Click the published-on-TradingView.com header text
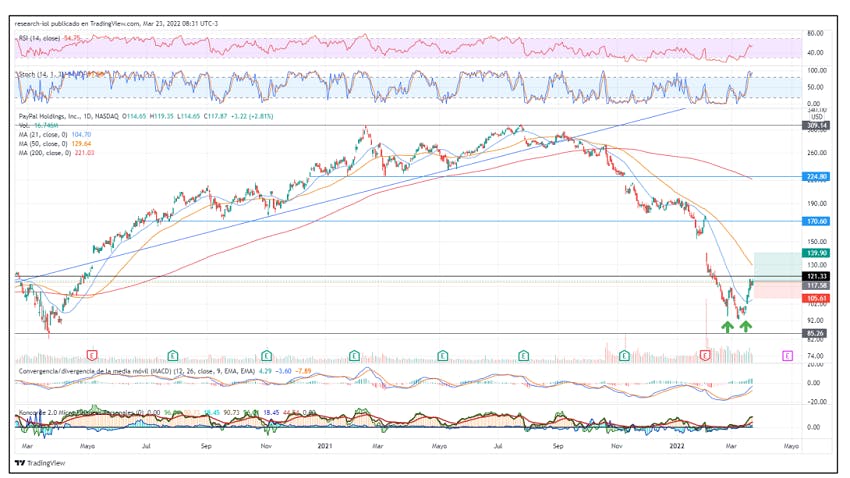 [x=116, y=23]
